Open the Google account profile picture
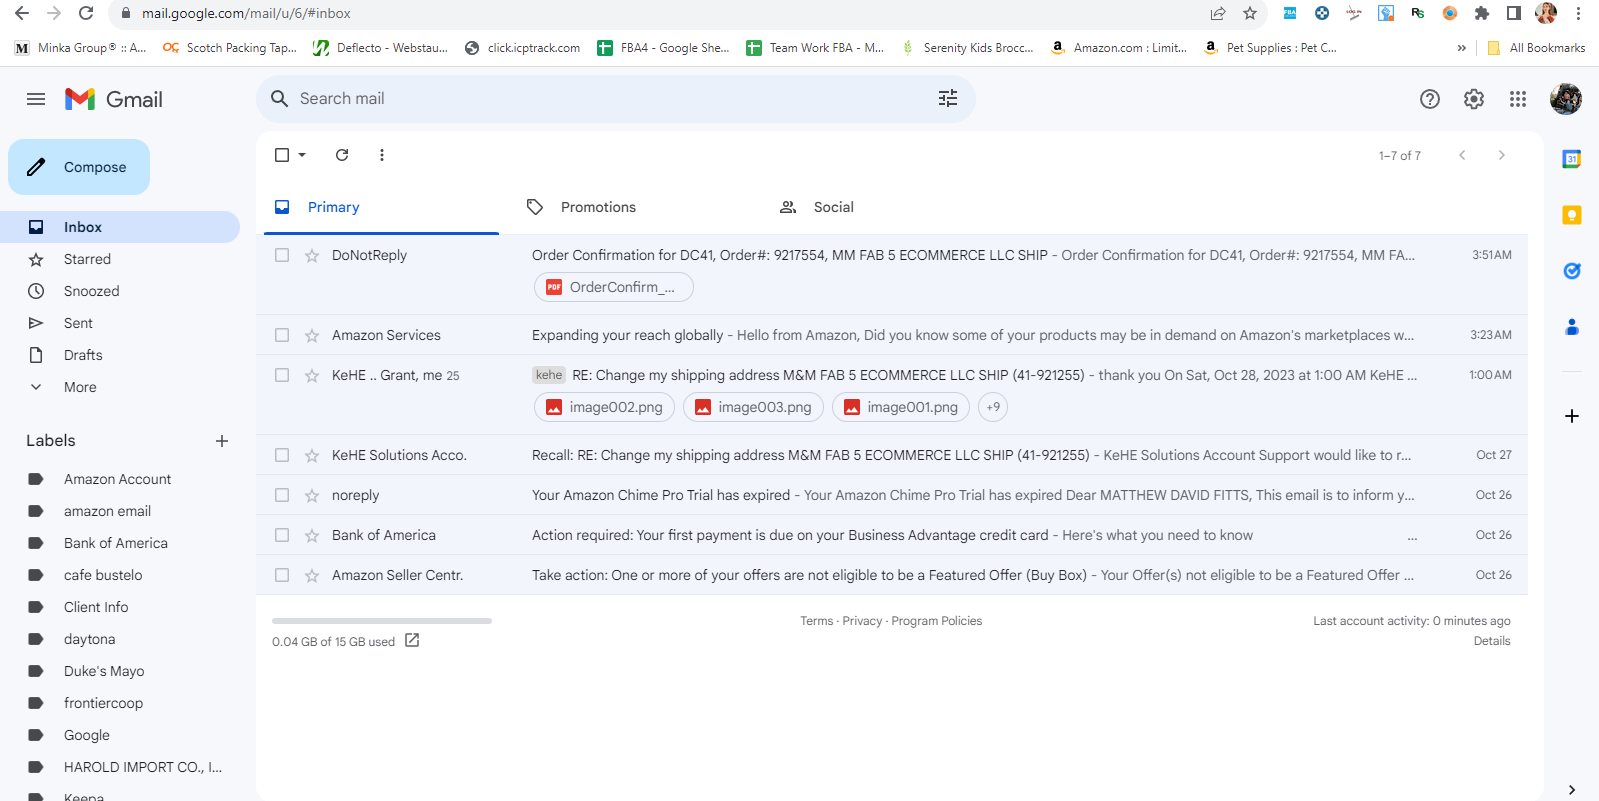Screen dimensions: 1599x801 point(1566,99)
